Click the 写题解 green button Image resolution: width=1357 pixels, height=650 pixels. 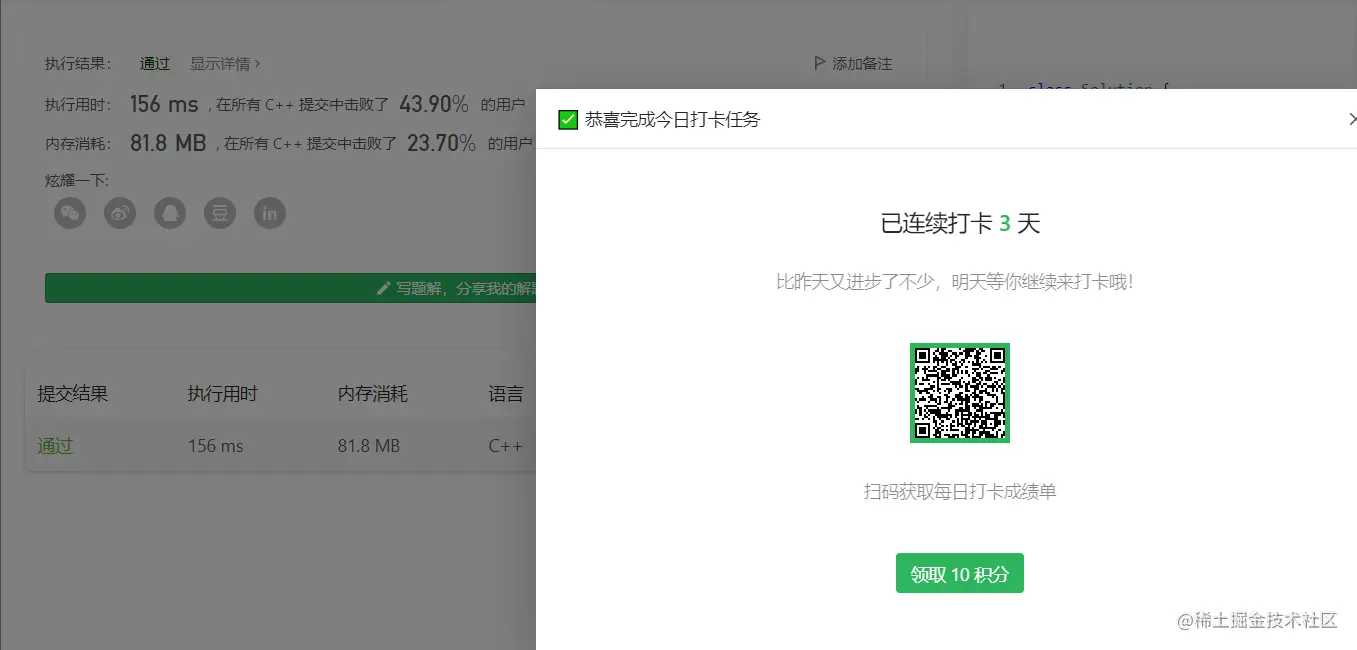coord(291,288)
